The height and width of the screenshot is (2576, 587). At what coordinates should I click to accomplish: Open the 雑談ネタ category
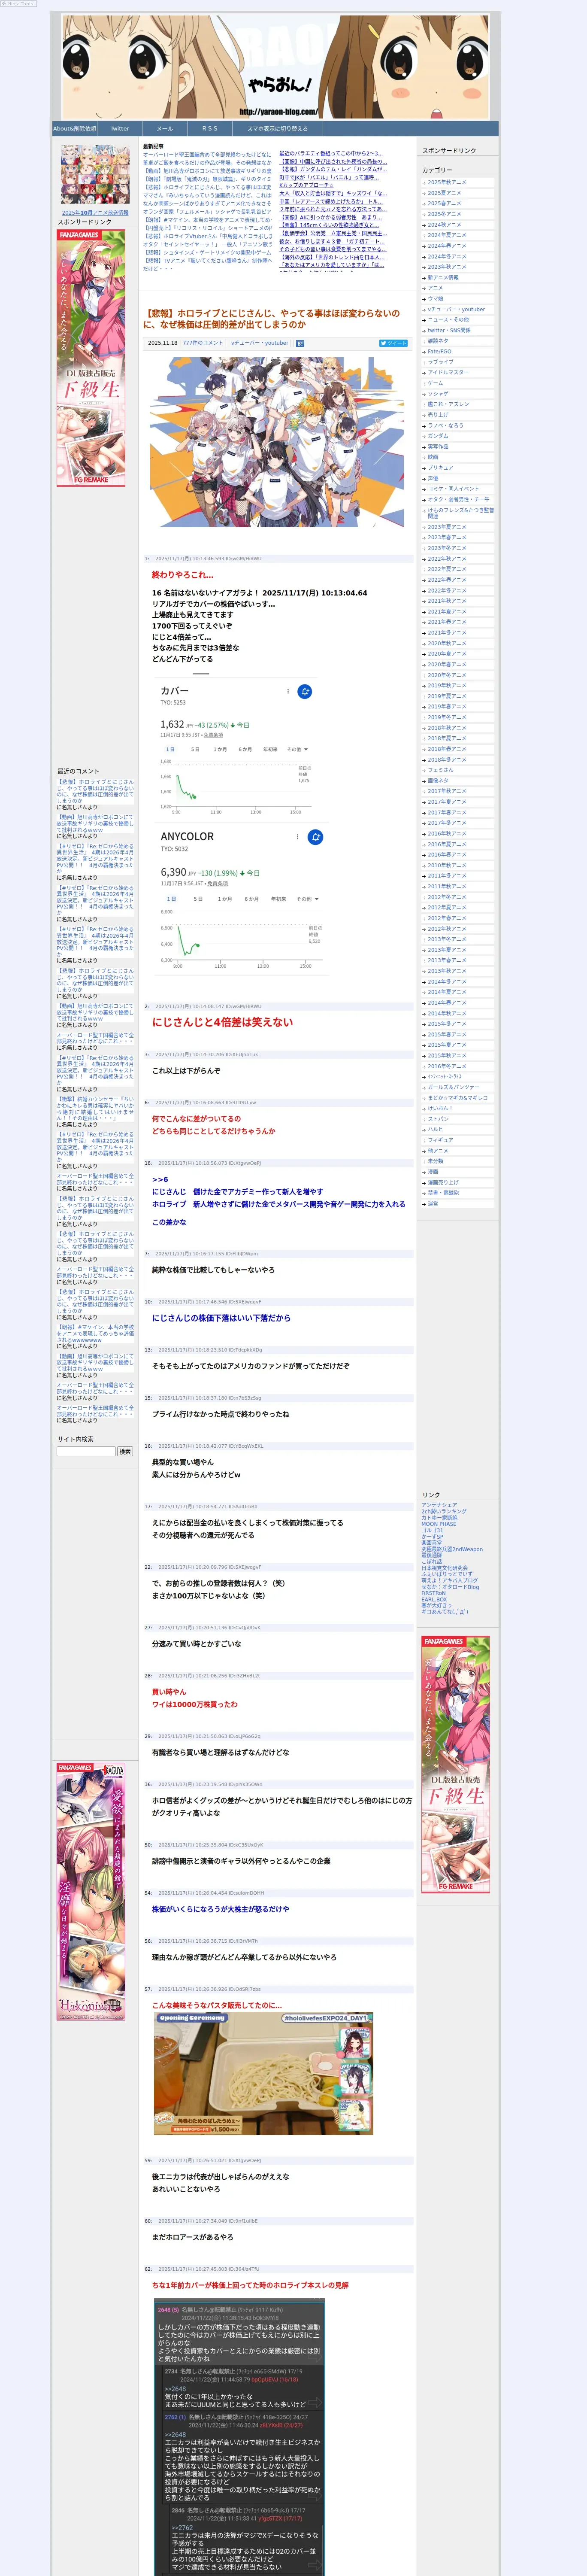tap(438, 341)
